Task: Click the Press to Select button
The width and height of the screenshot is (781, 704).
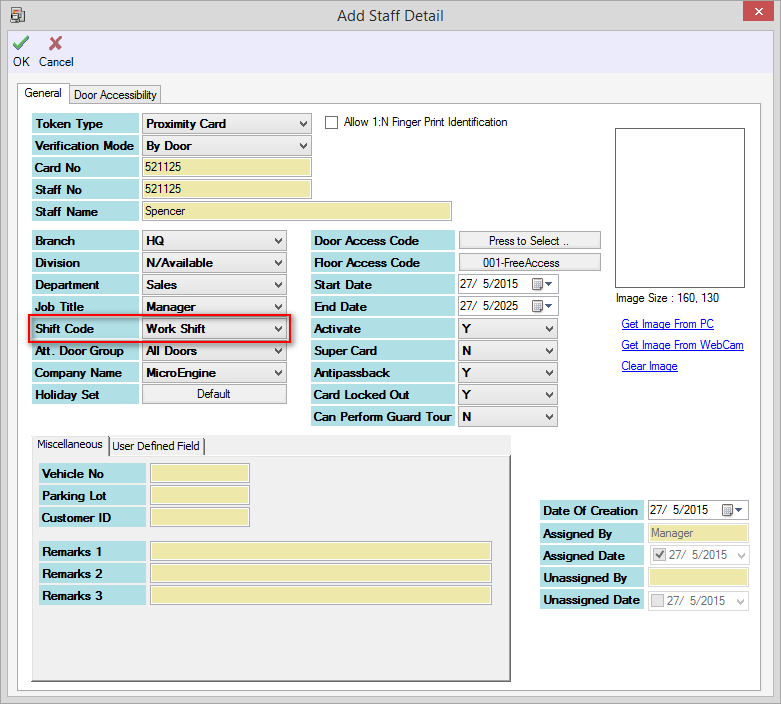Action: coord(529,241)
